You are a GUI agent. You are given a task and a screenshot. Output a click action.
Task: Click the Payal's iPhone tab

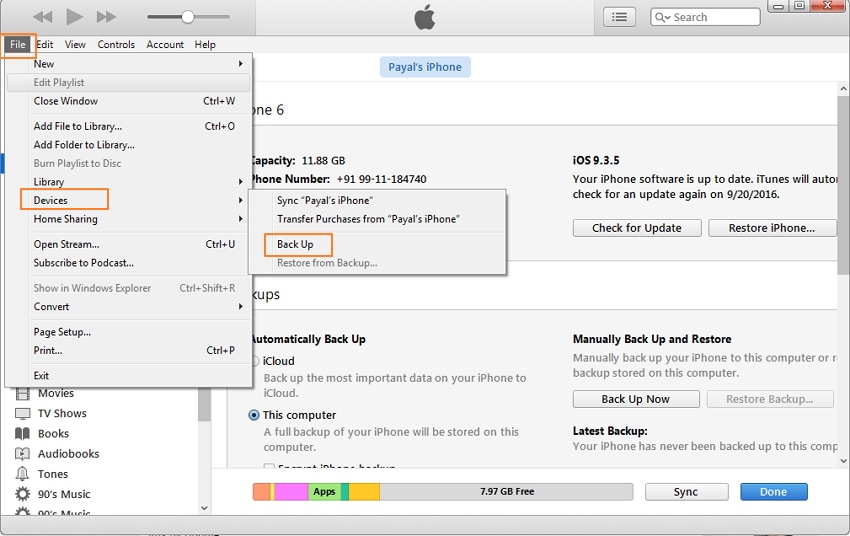[425, 67]
